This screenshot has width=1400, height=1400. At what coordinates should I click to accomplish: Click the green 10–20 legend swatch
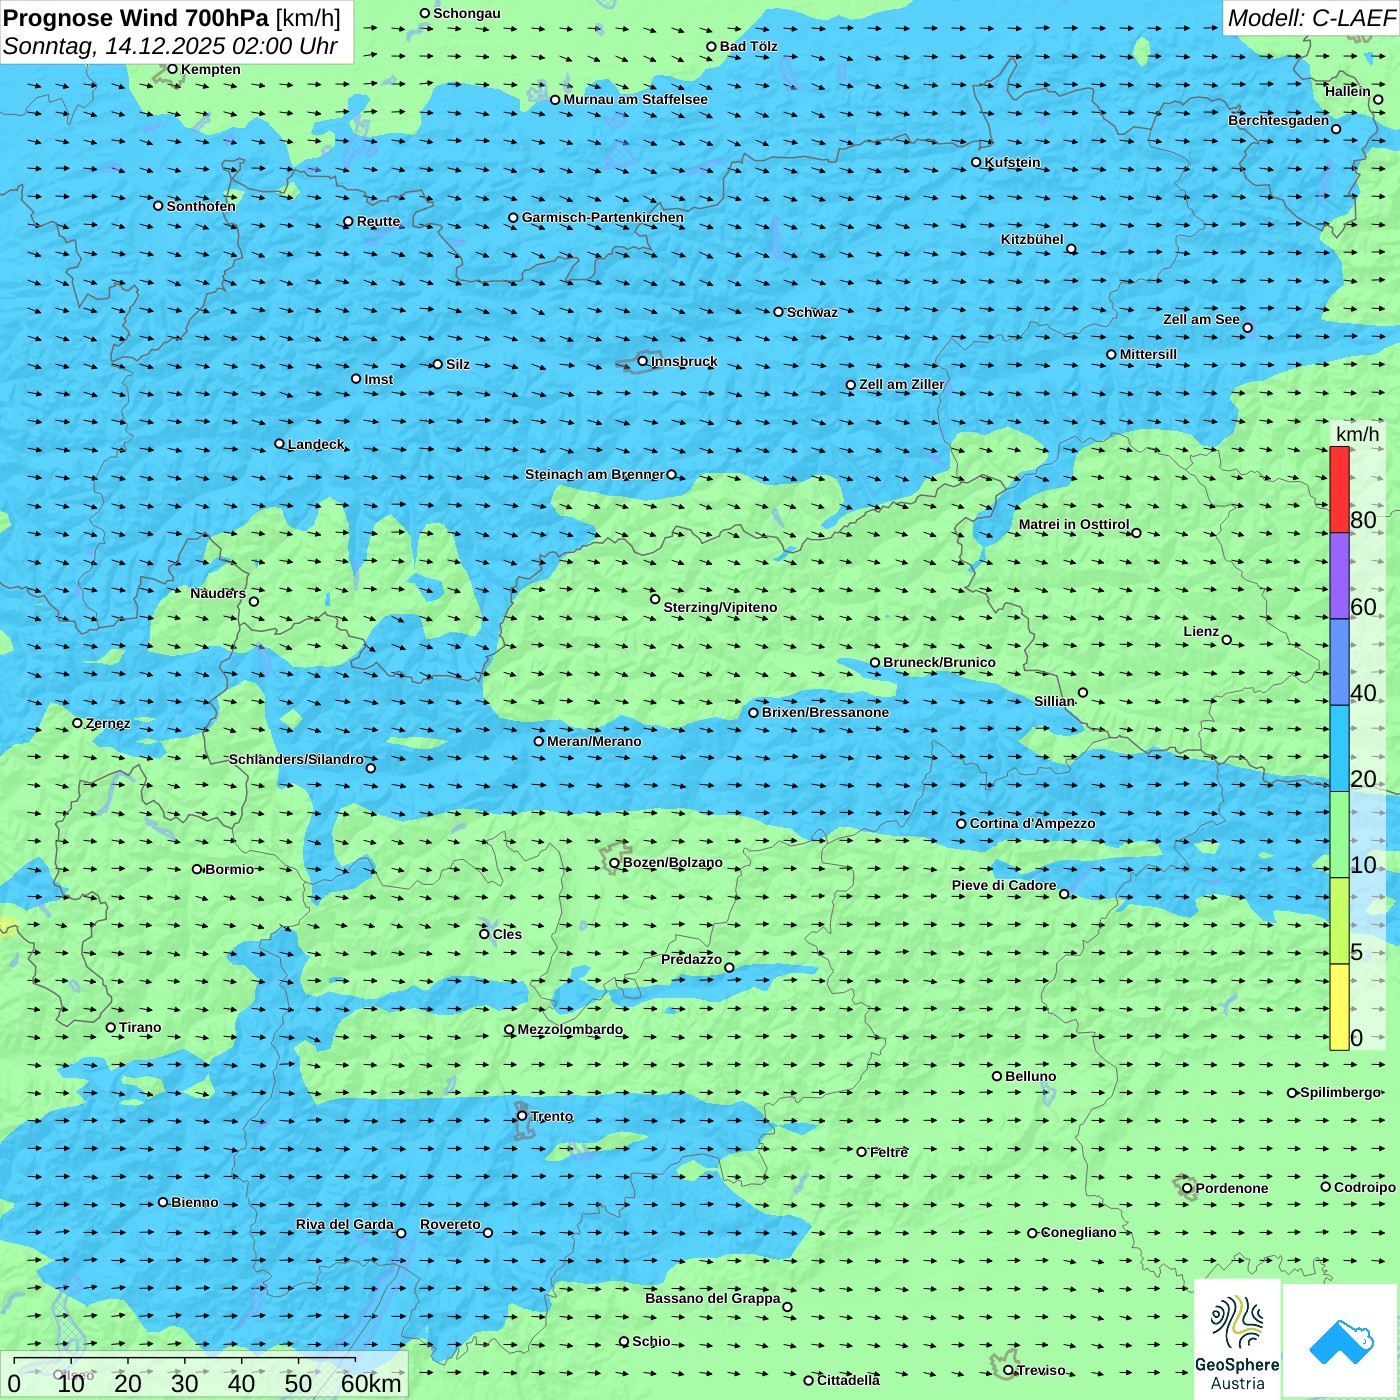tap(1339, 835)
